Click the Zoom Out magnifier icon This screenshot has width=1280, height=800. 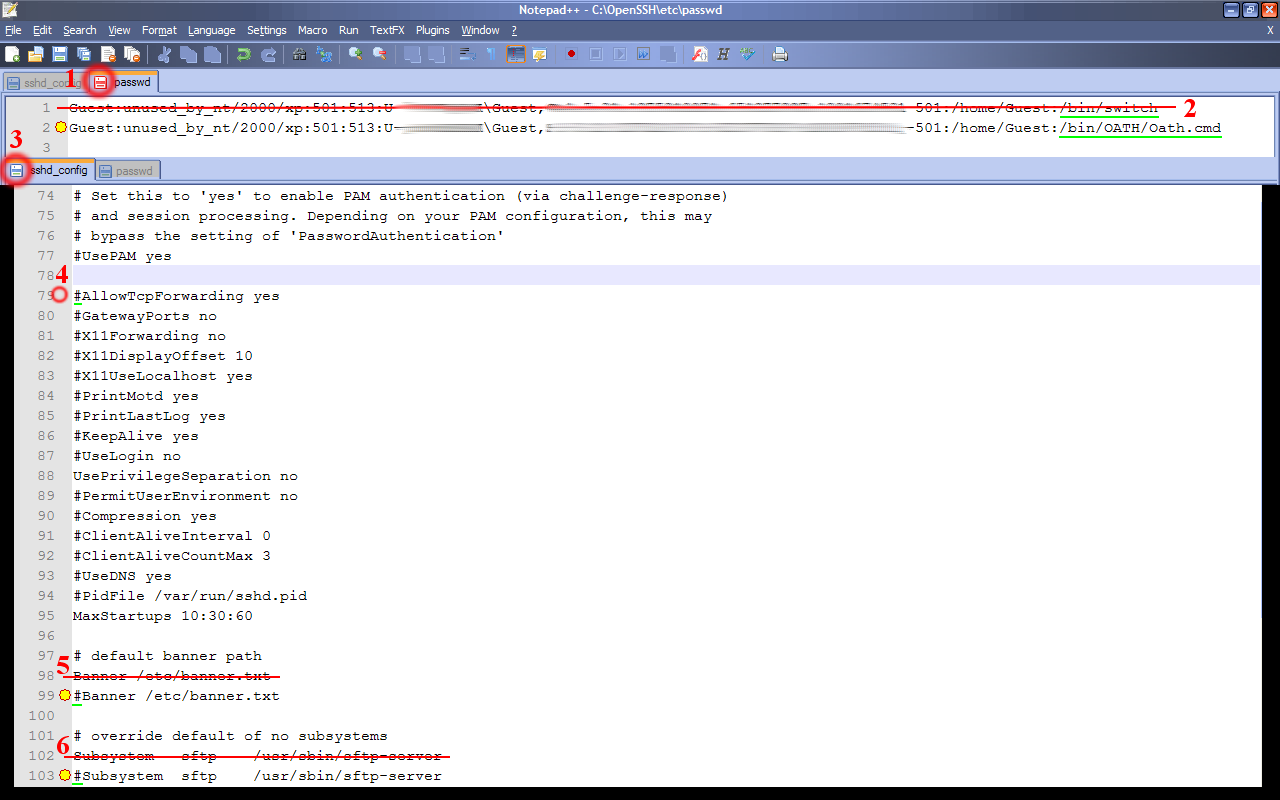(379, 54)
